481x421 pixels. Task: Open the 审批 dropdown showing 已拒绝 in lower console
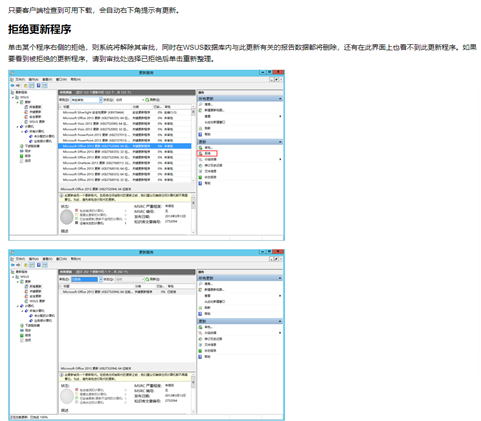101,279
